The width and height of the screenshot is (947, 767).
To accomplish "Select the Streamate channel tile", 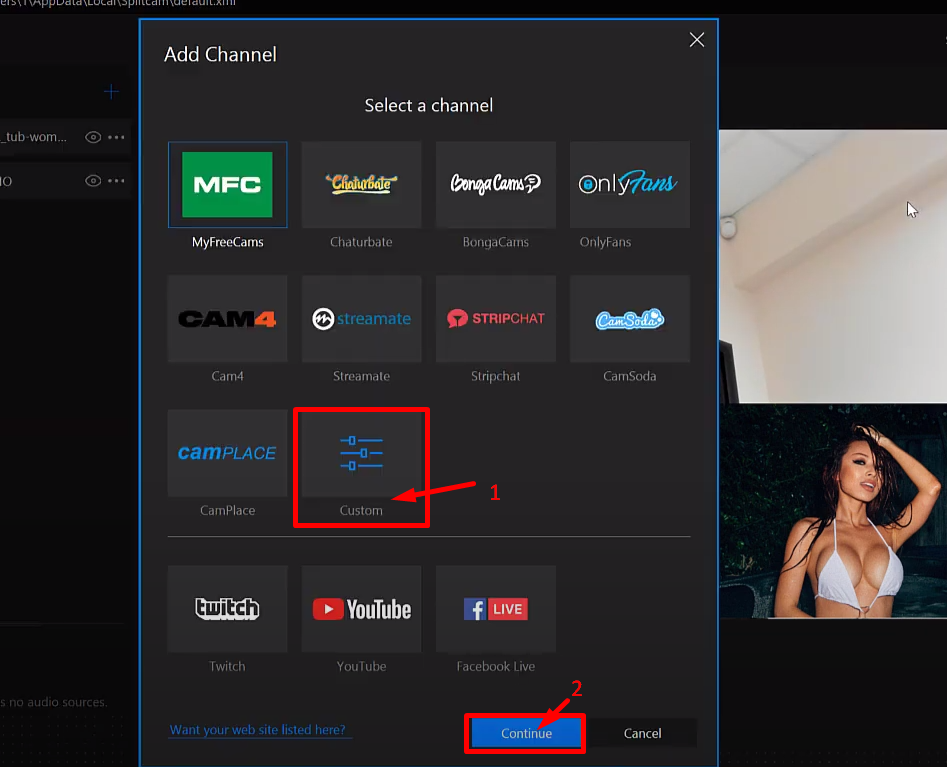I will click(x=361, y=319).
